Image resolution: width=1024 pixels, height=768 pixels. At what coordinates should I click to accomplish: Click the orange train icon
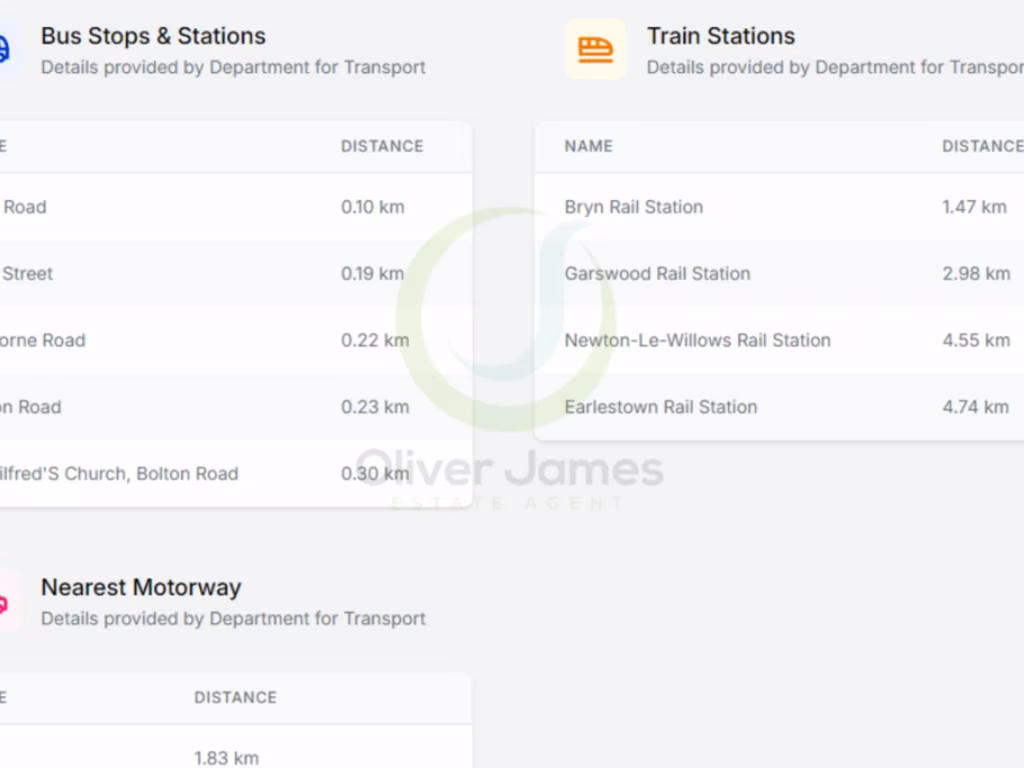coord(595,49)
